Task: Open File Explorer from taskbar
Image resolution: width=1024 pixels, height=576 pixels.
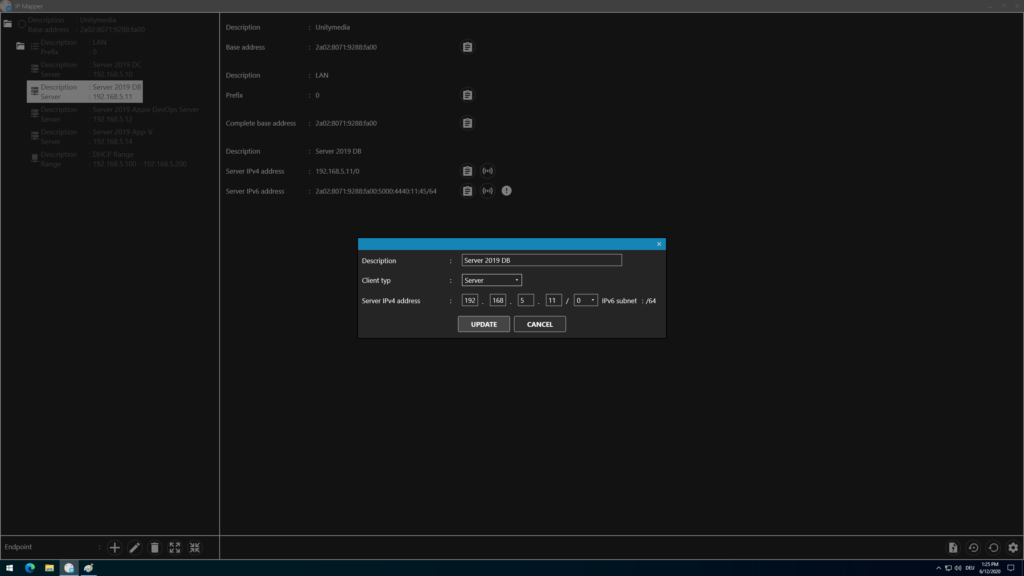Action: (x=49, y=568)
